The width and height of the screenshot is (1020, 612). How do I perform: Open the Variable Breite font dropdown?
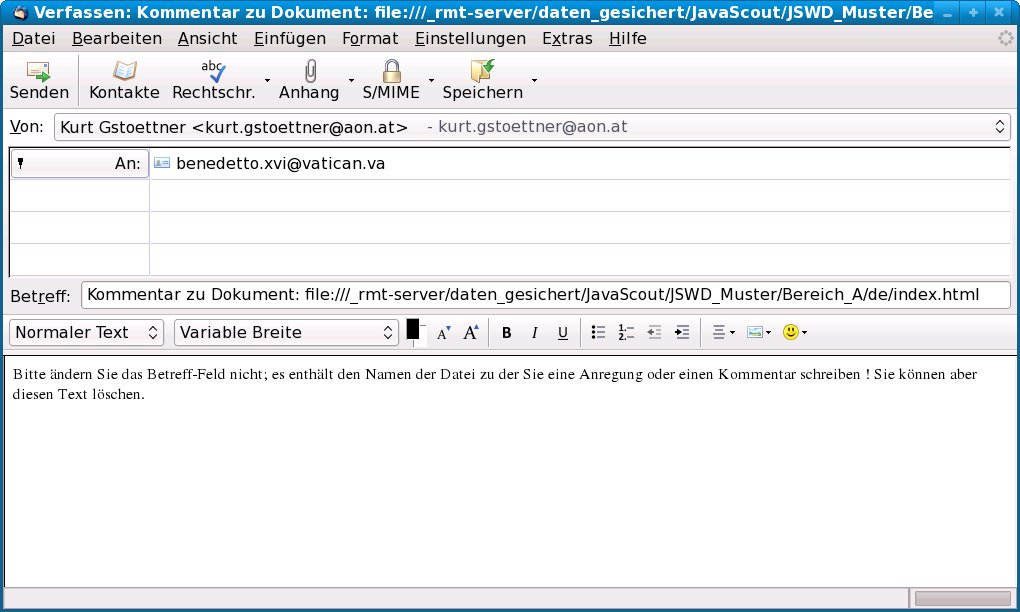click(x=287, y=332)
